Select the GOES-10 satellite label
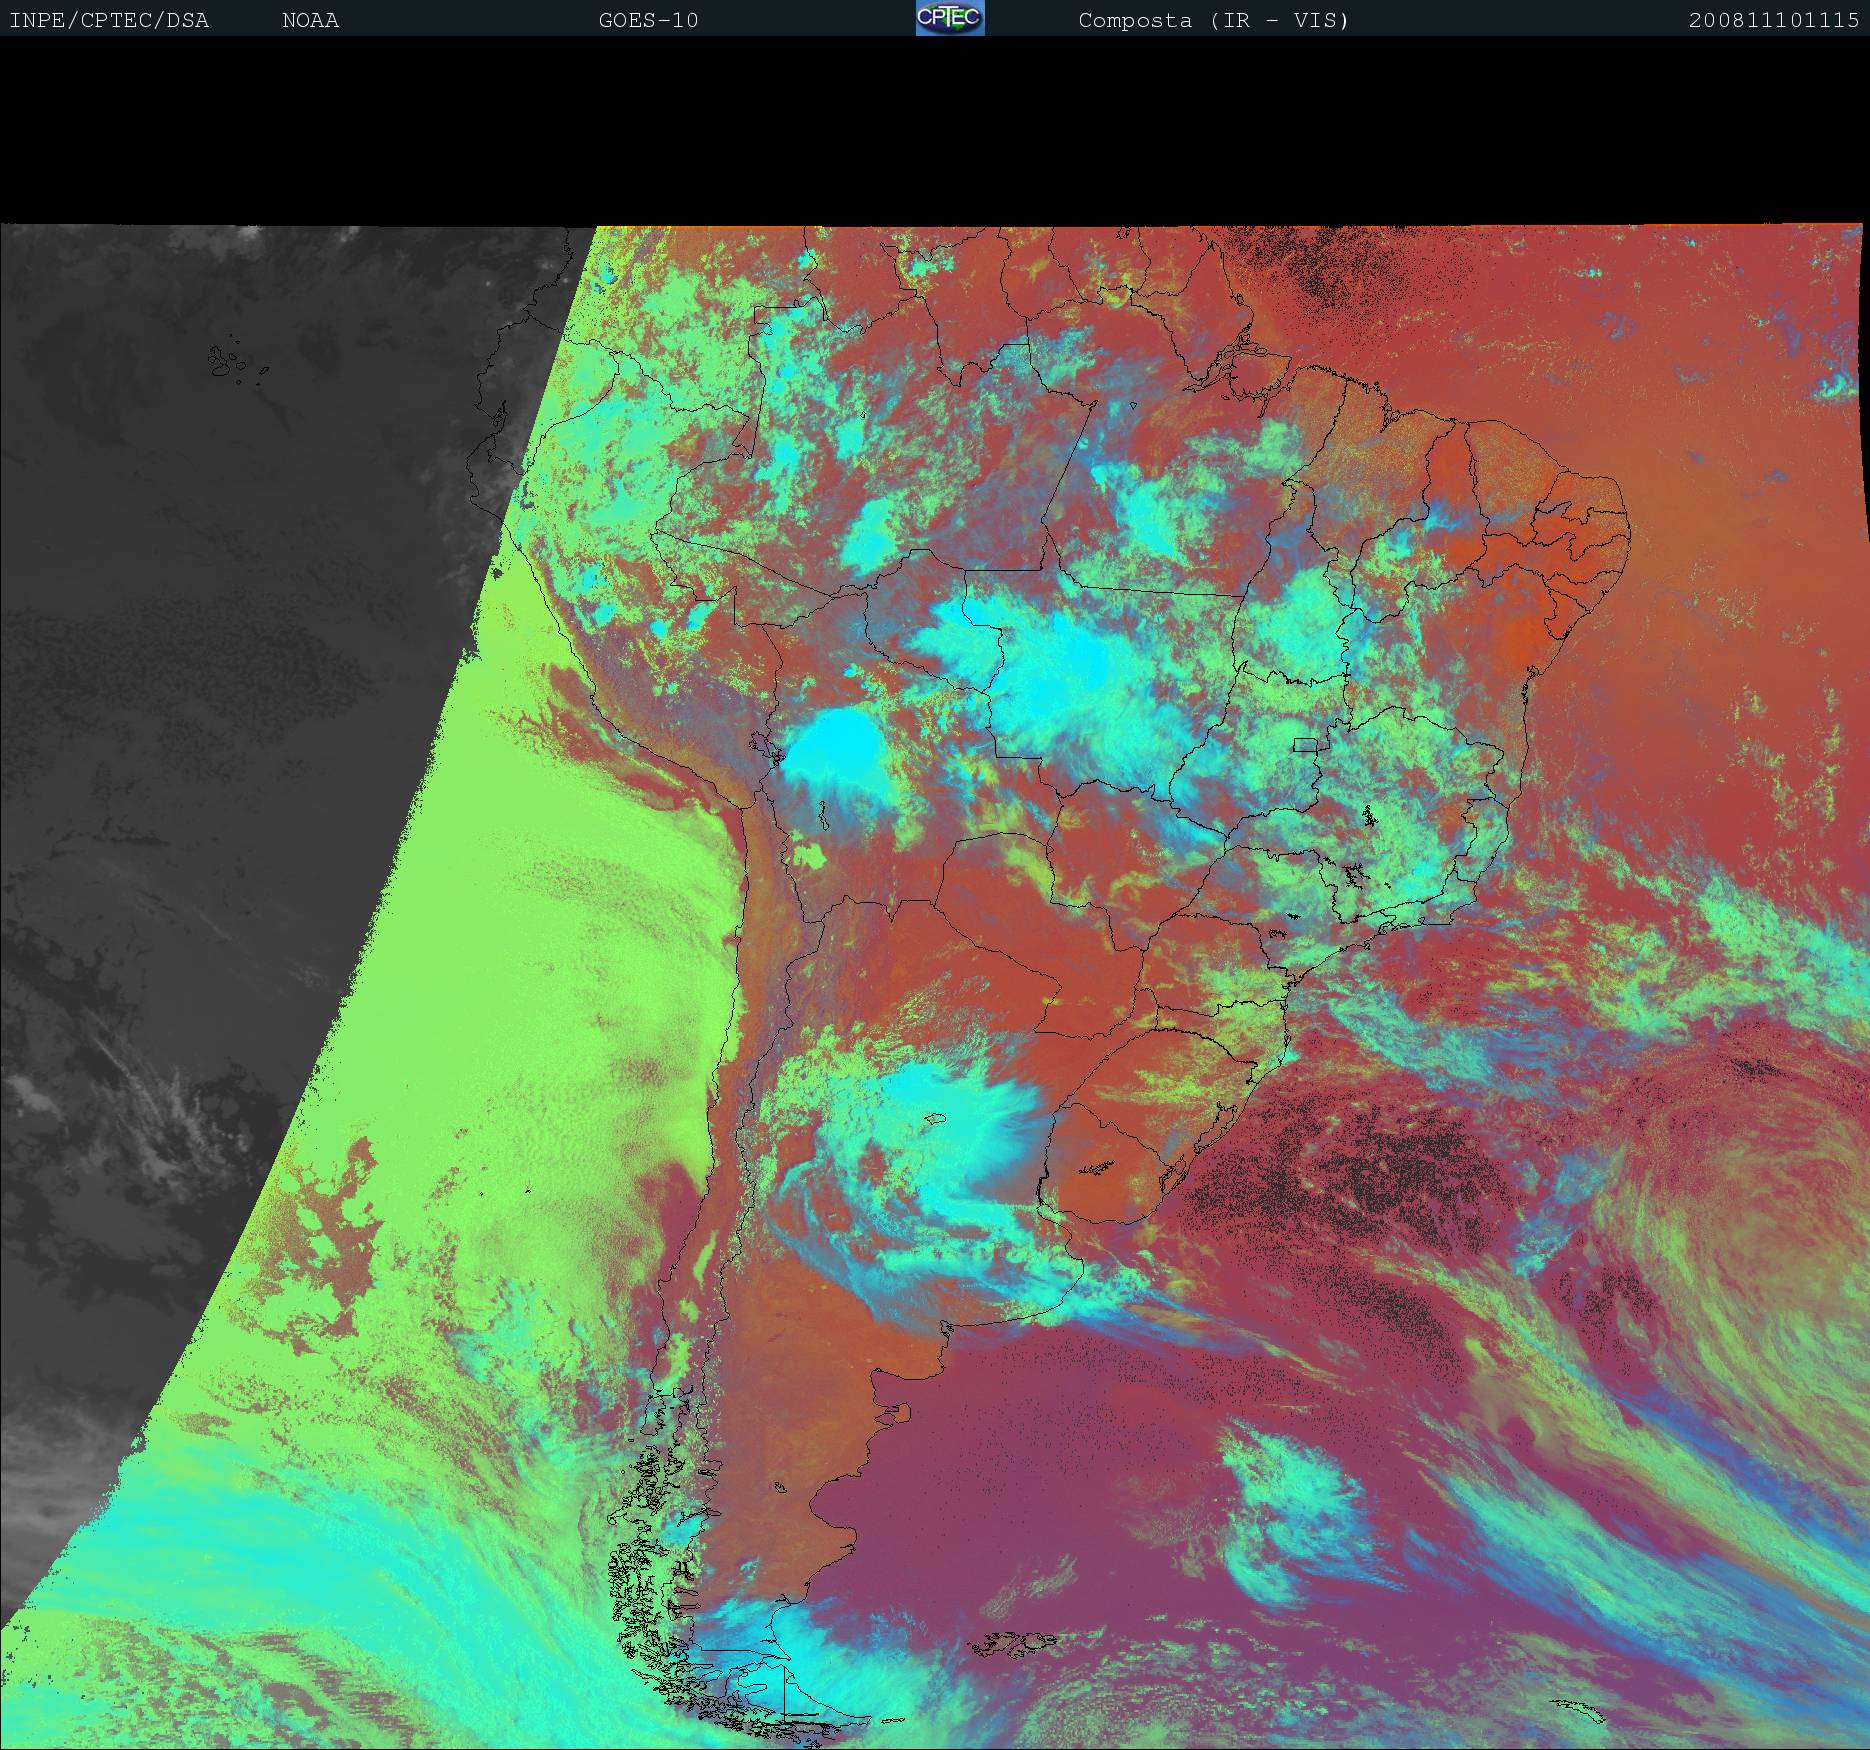This screenshot has width=1870, height=1750. click(648, 20)
